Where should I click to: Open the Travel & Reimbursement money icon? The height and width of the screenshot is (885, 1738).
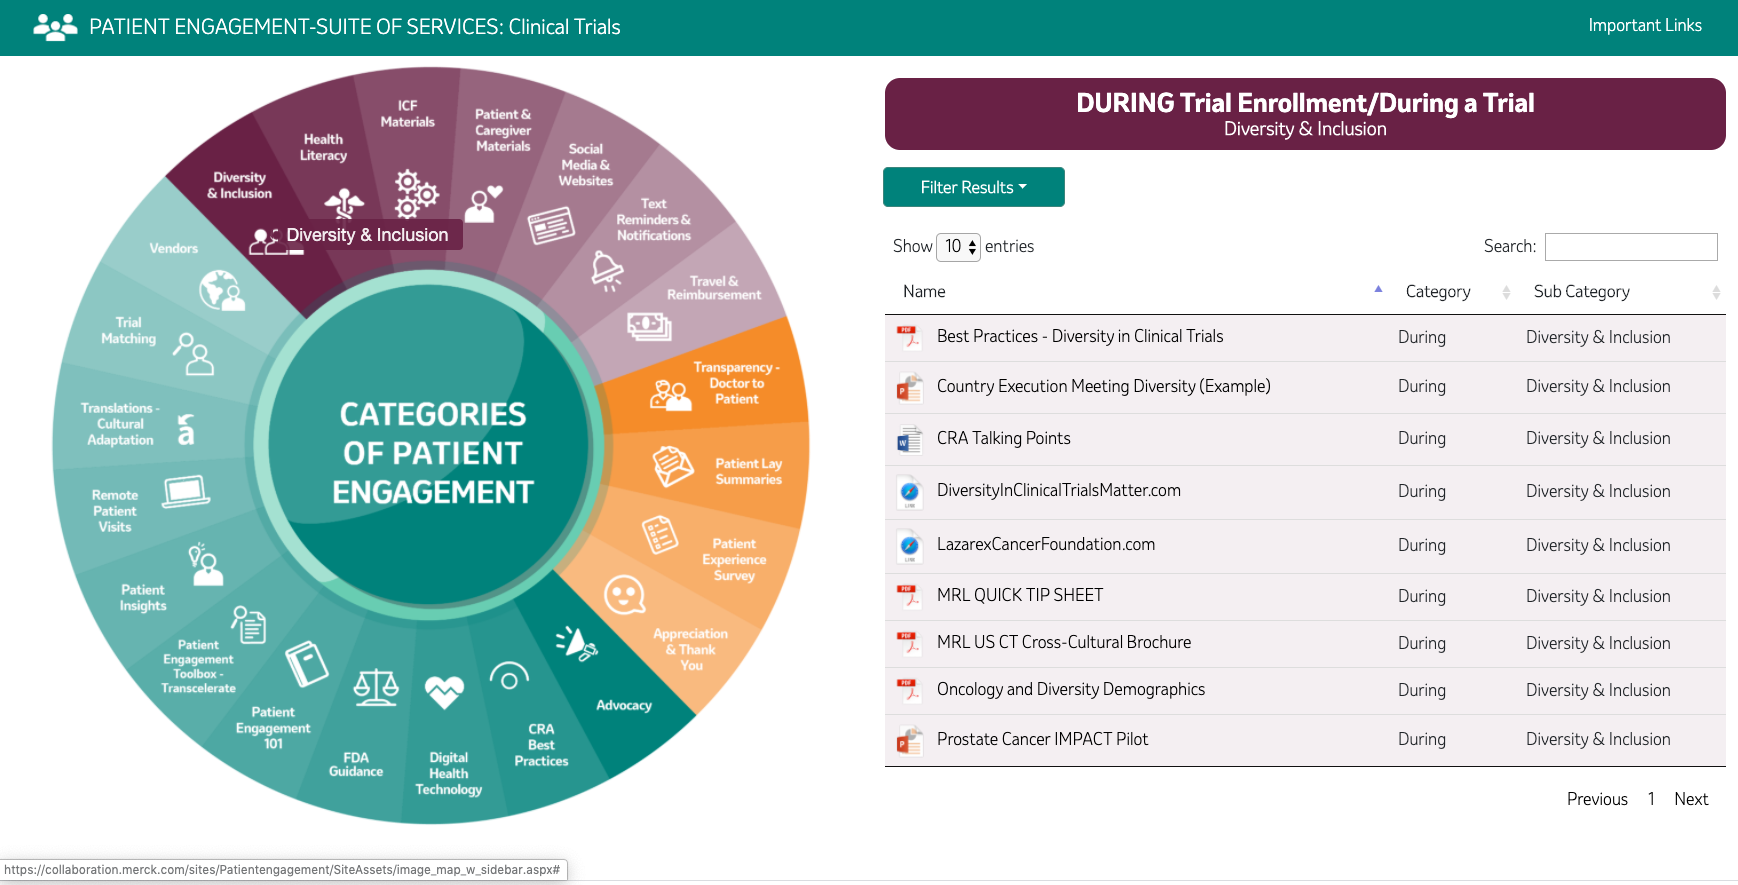(649, 325)
